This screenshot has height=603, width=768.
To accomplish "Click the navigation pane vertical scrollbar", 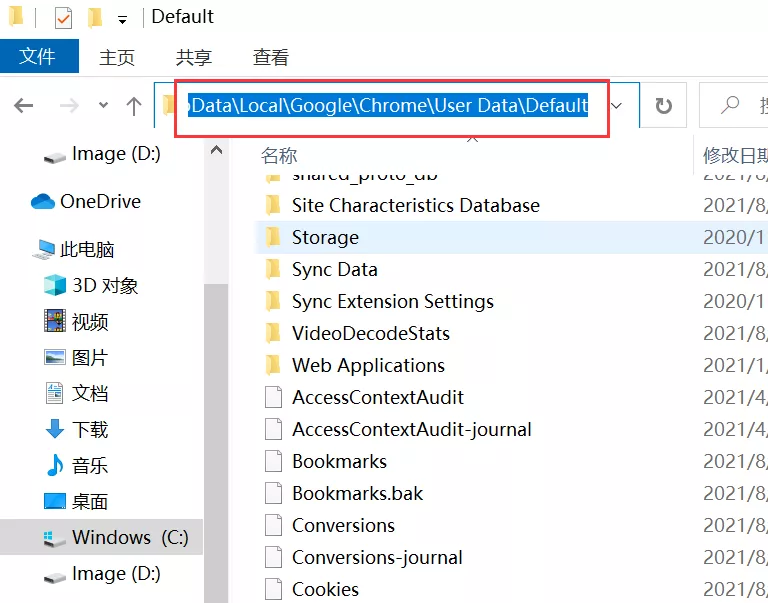I will click(215, 400).
